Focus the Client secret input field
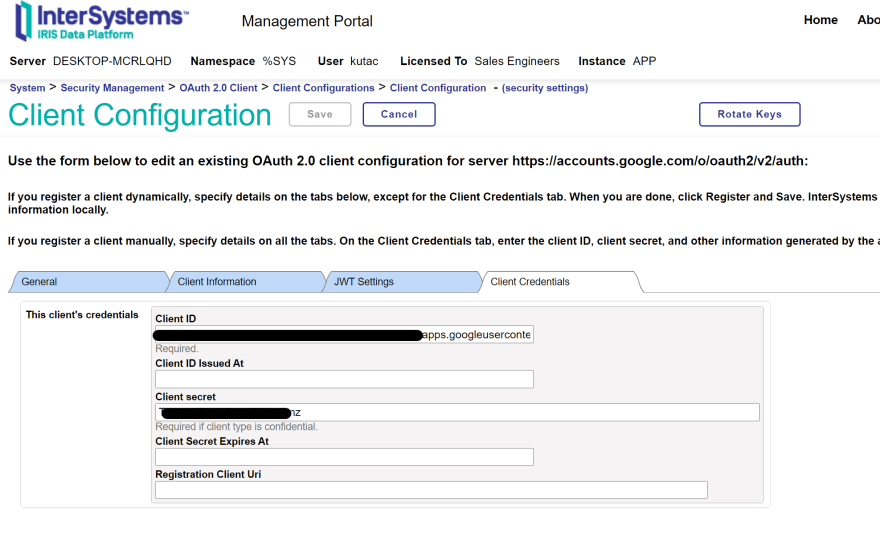The image size is (880, 538). pyautogui.click(x=457, y=412)
